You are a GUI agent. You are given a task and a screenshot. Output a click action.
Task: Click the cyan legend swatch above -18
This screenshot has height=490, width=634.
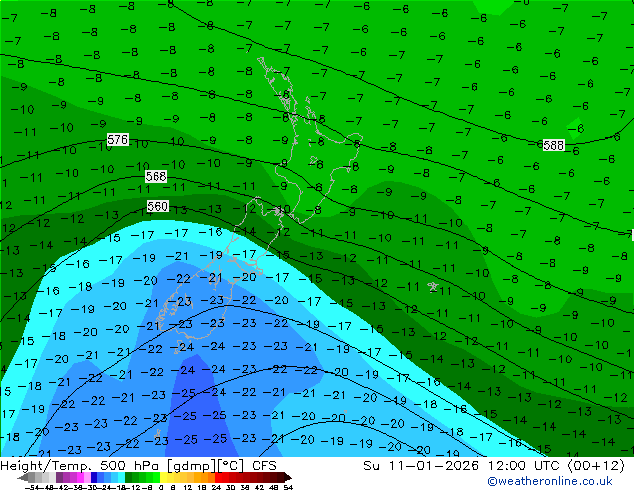[122, 477]
